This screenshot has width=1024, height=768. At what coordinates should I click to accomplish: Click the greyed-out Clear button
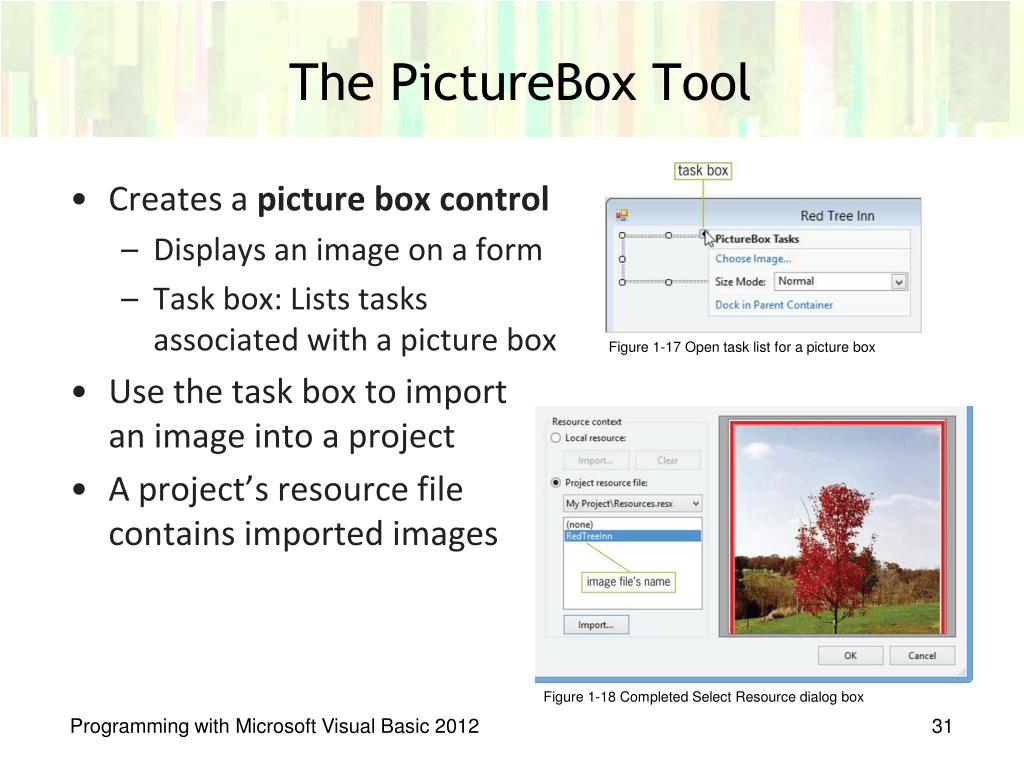pyautogui.click(x=667, y=460)
